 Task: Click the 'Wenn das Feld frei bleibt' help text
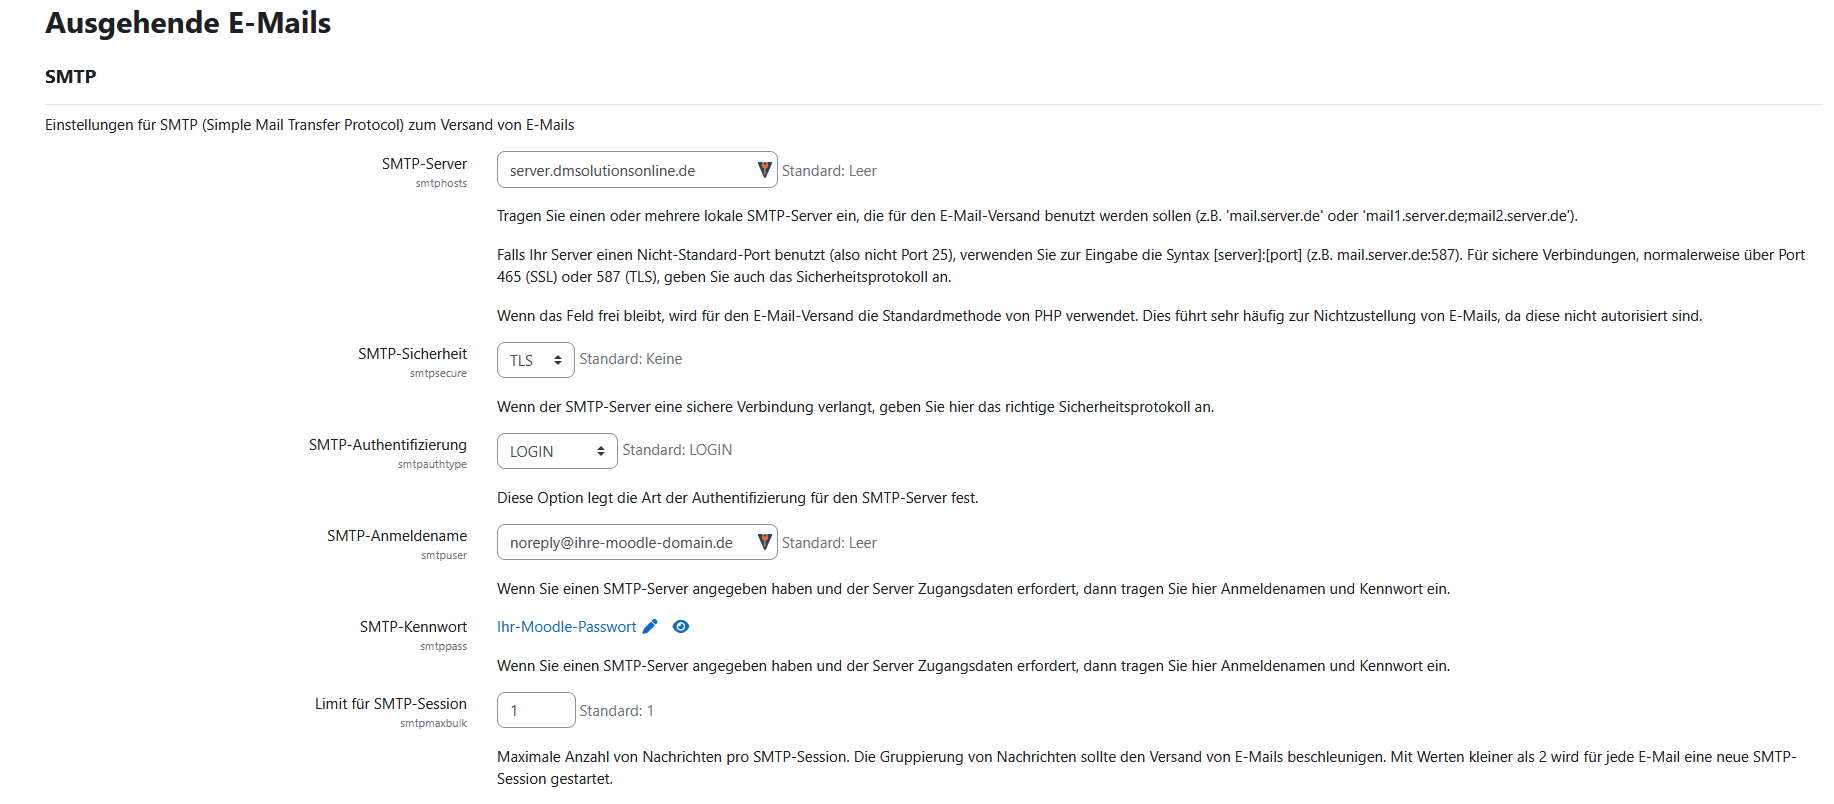pos(1100,316)
